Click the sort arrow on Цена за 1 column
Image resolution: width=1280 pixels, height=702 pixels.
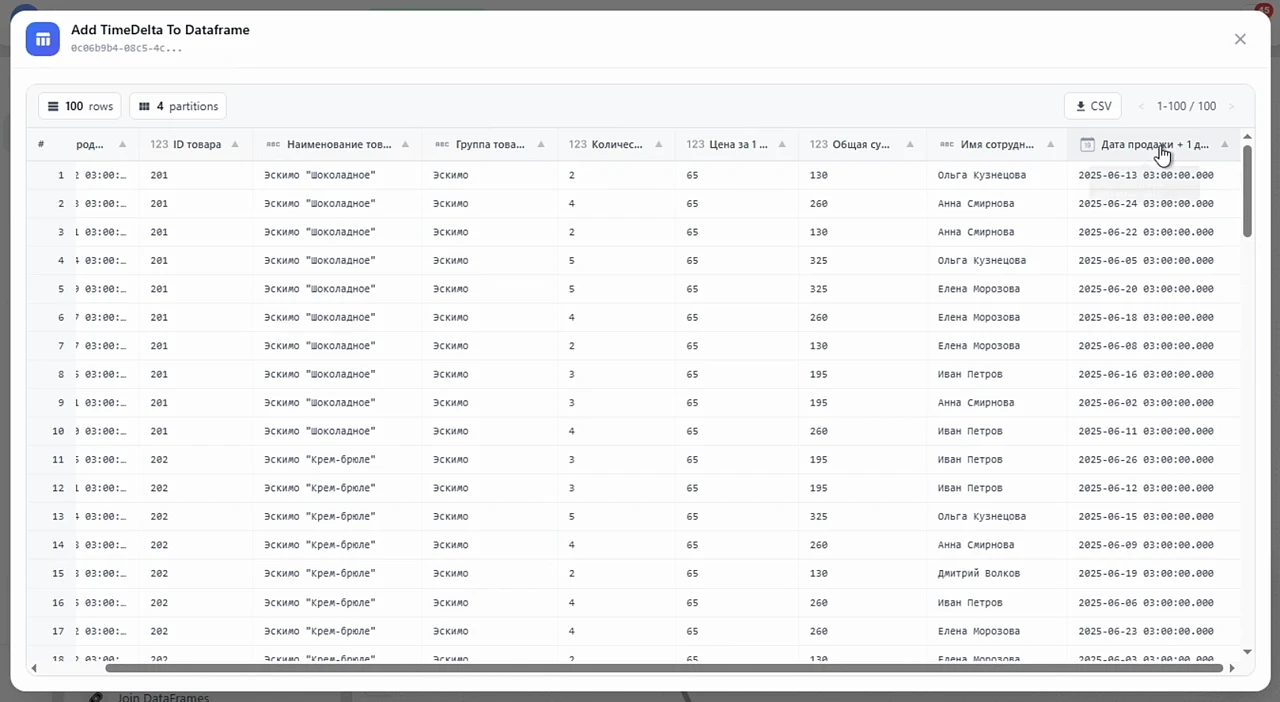pos(781,144)
